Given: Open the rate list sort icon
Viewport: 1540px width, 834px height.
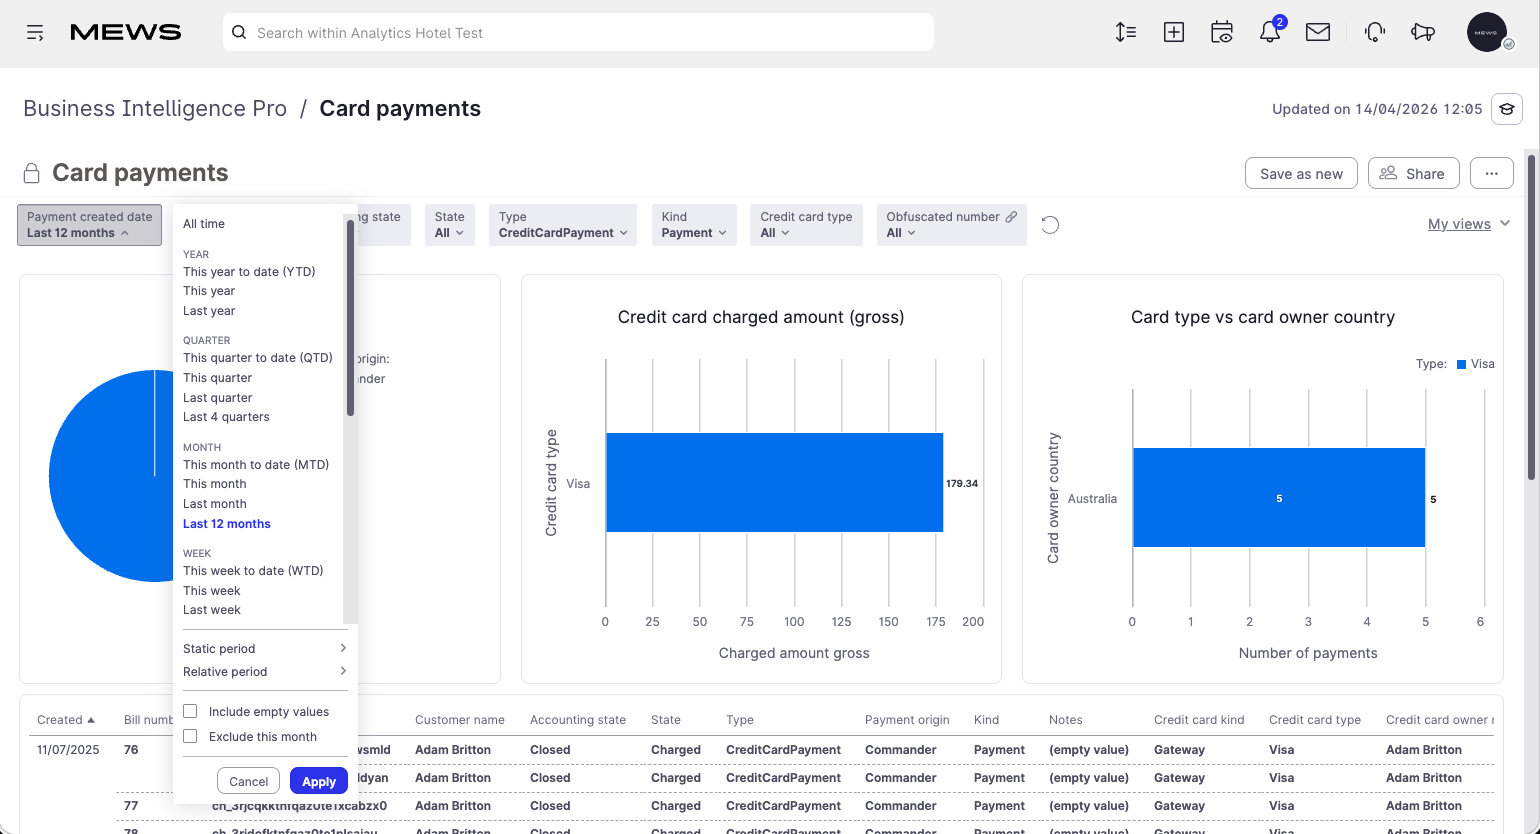Looking at the screenshot, I should pyautogui.click(x=1126, y=32).
